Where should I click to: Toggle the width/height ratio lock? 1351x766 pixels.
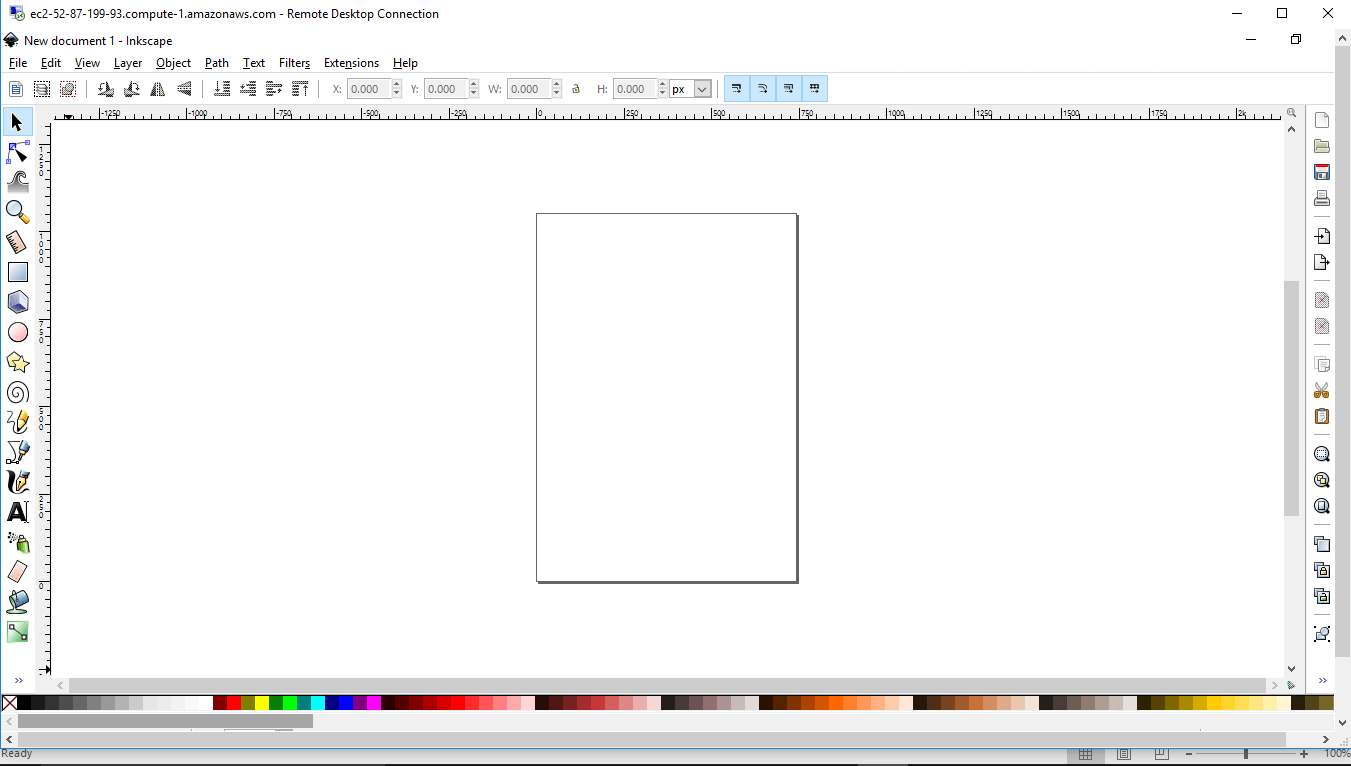coord(576,89)
